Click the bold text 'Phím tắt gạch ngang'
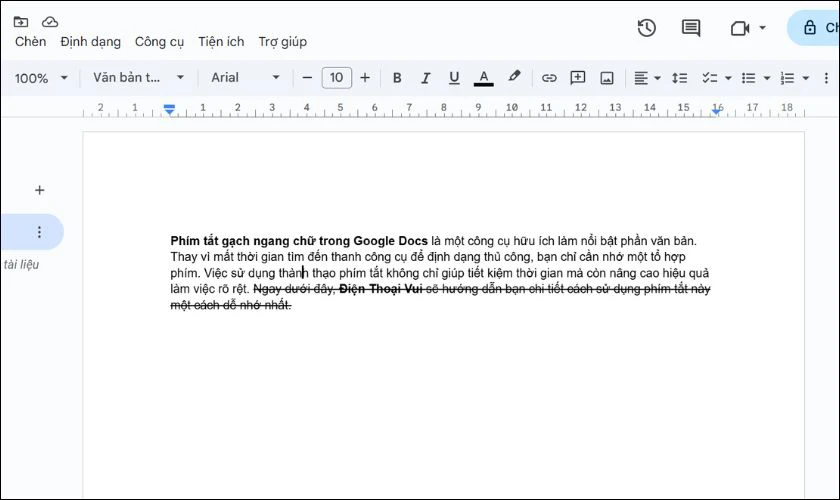This screenshot has width=840, height=500. point(230,241)
